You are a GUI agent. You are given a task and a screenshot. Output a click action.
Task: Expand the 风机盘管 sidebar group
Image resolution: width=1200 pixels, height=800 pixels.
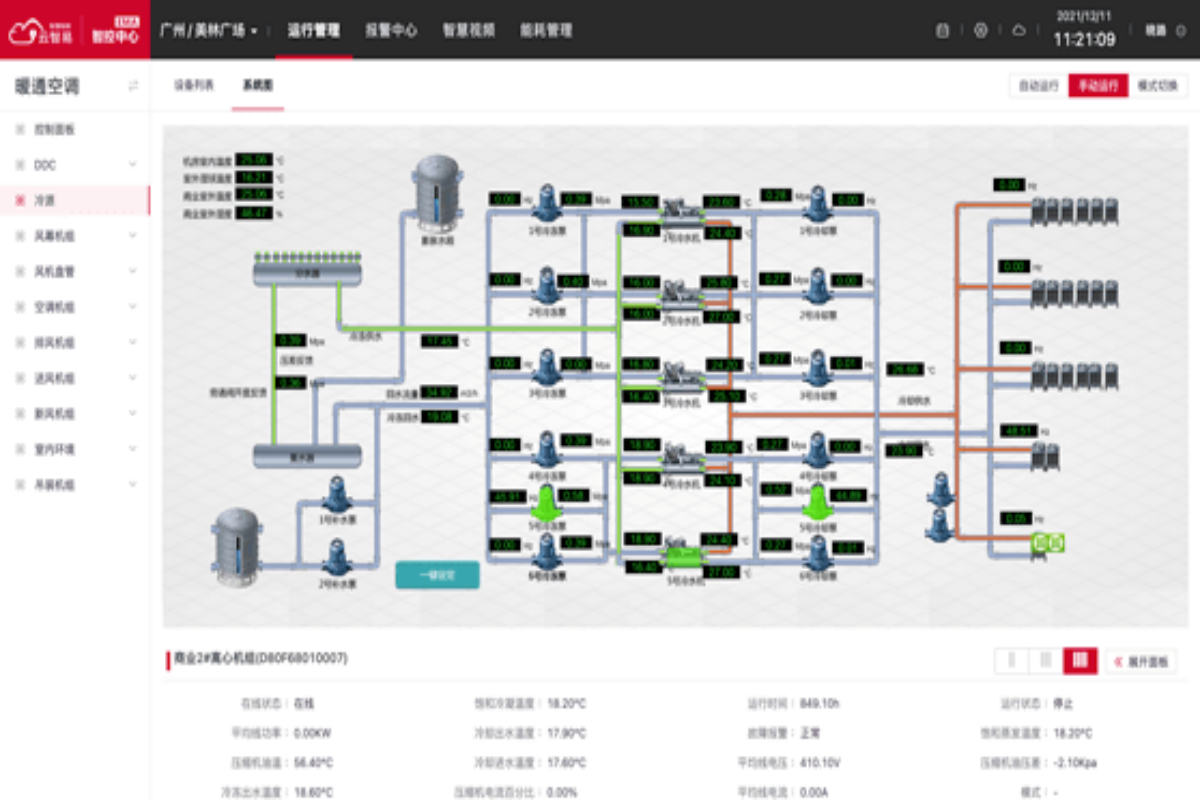[133, 272]
